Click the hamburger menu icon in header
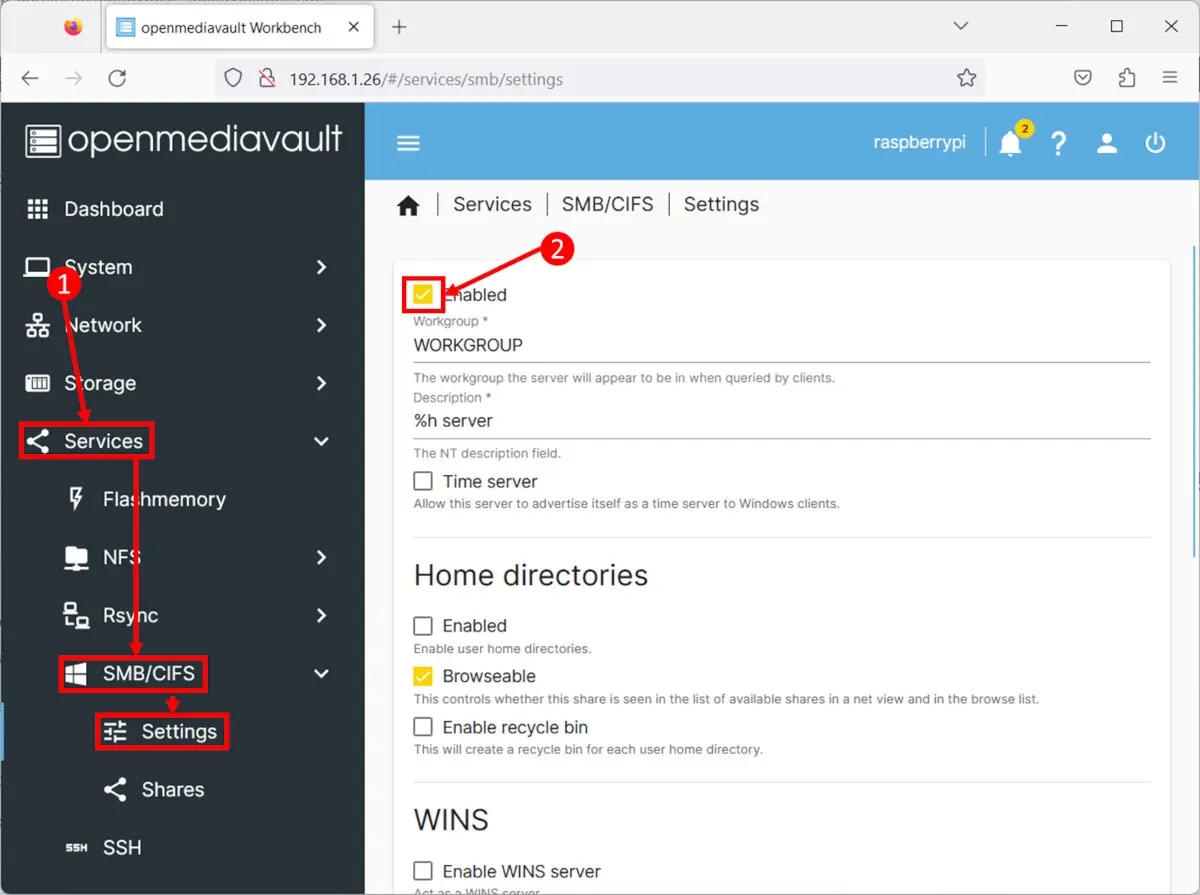Image resolution: width=1200 pixels, height=895 pixels. point(408,143)
